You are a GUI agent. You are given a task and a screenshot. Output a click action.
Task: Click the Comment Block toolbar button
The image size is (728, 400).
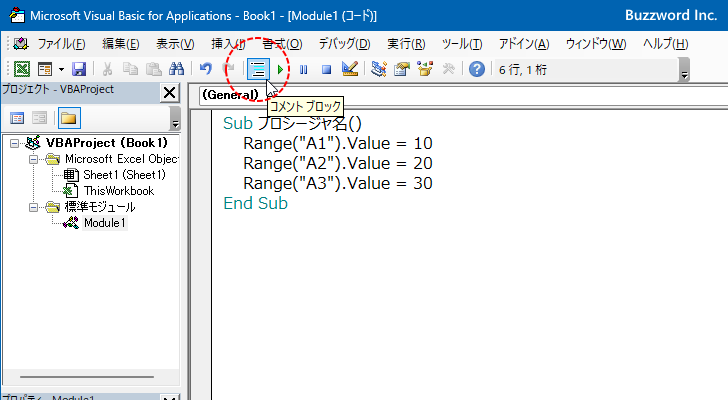tap(258, 70)
